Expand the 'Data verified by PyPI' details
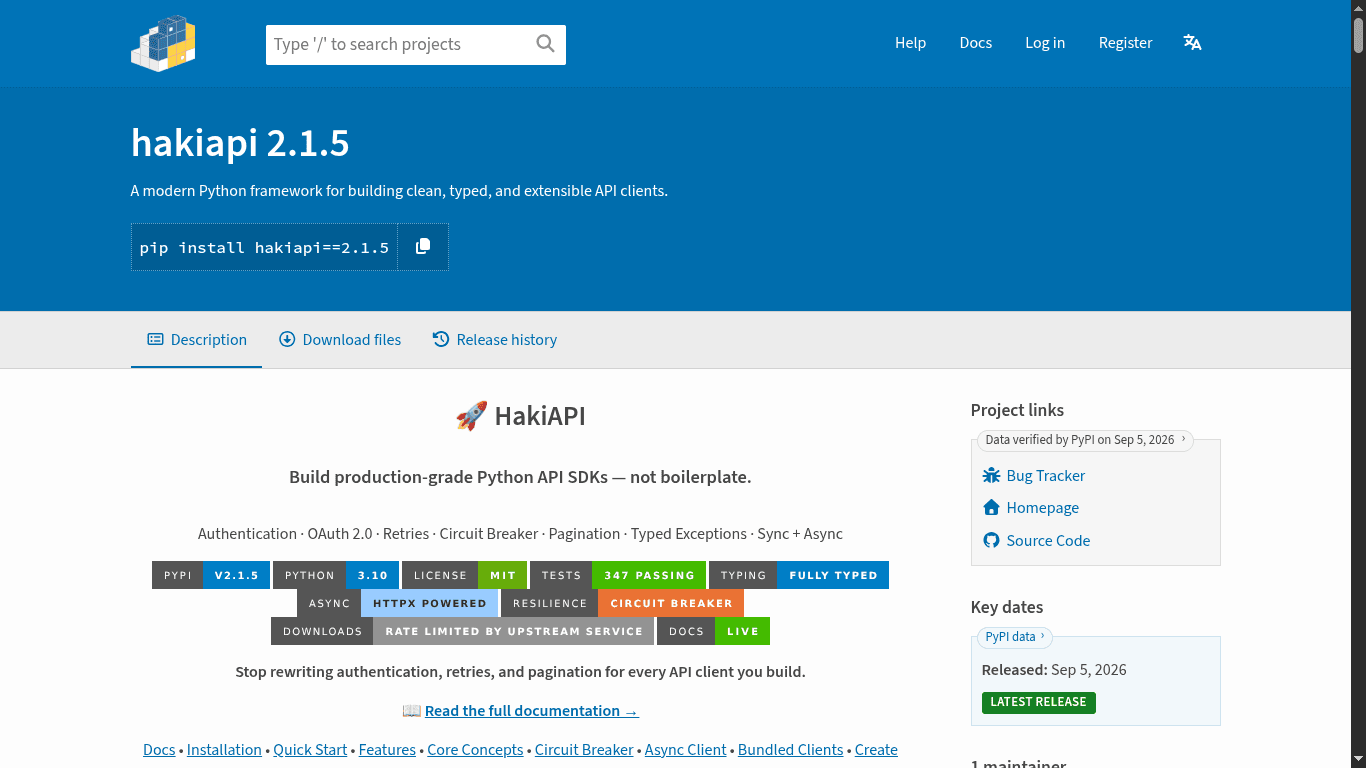 tap(1084, 440)
